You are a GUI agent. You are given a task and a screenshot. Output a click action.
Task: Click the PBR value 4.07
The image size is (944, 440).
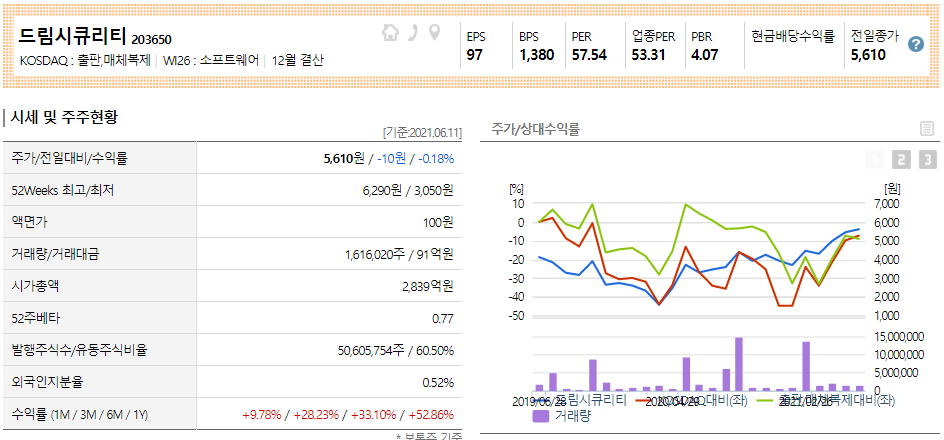(704, 55)
